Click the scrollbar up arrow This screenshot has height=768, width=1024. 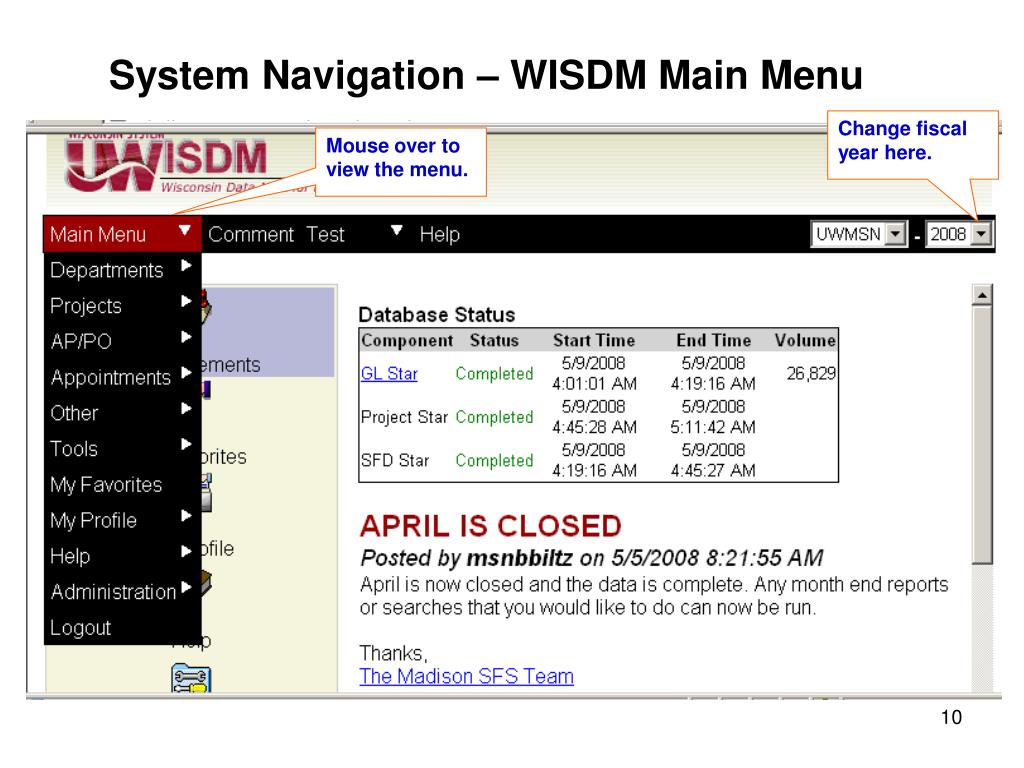(982, 295)
